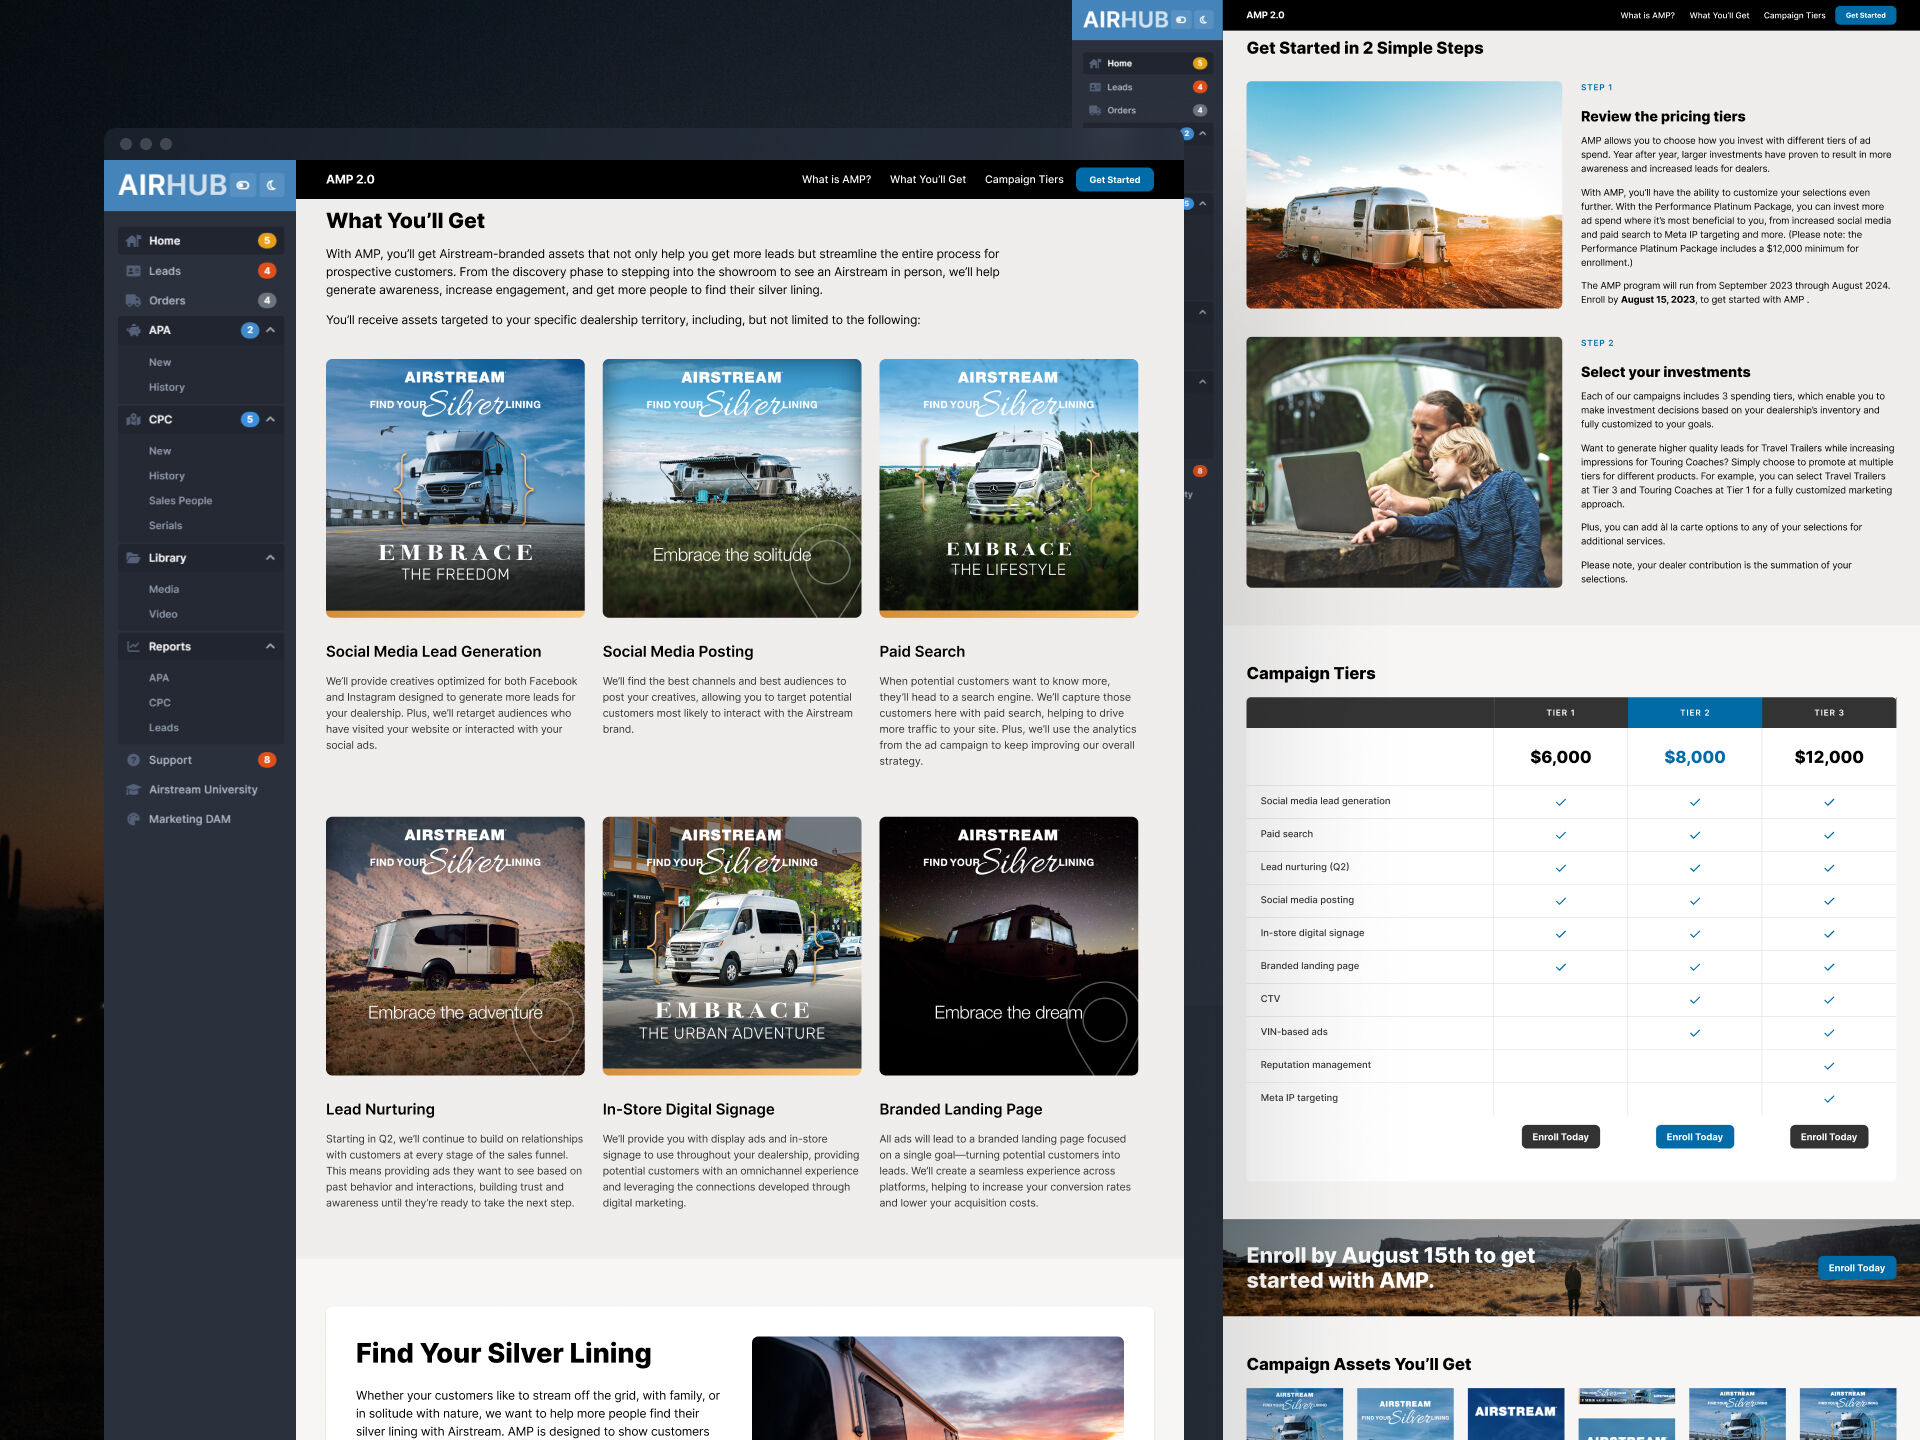Image resolution: width=1920 pixels, height=1440 pixels.
Task: Toggle dark mode moon in background window header
Action: click(1204, 19)
